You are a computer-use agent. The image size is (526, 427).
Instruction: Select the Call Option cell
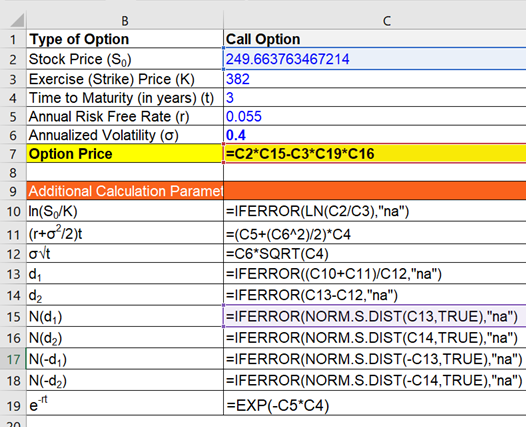pyautogui.click(x=375, y=39)
